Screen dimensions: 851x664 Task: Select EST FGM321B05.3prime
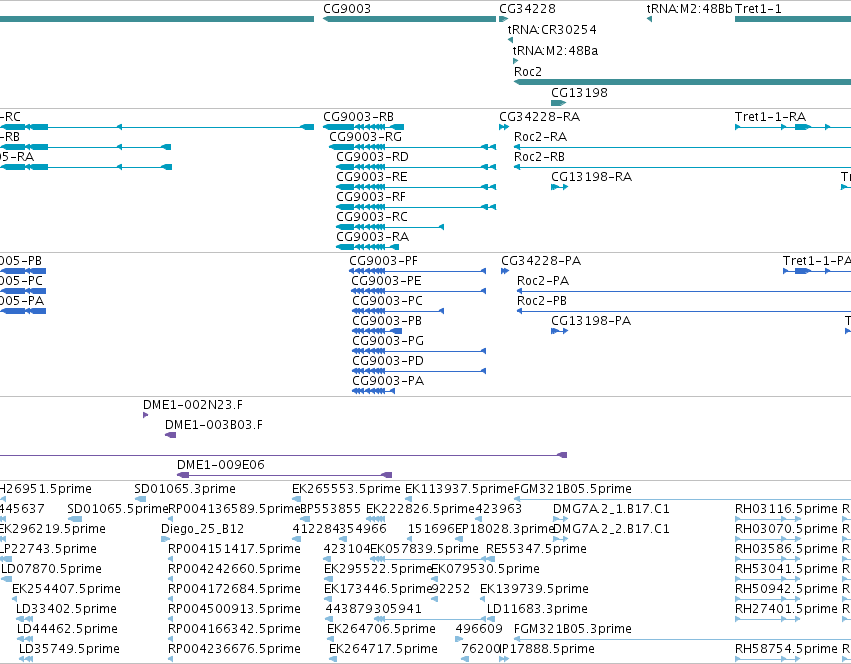(x=573, y=630)
